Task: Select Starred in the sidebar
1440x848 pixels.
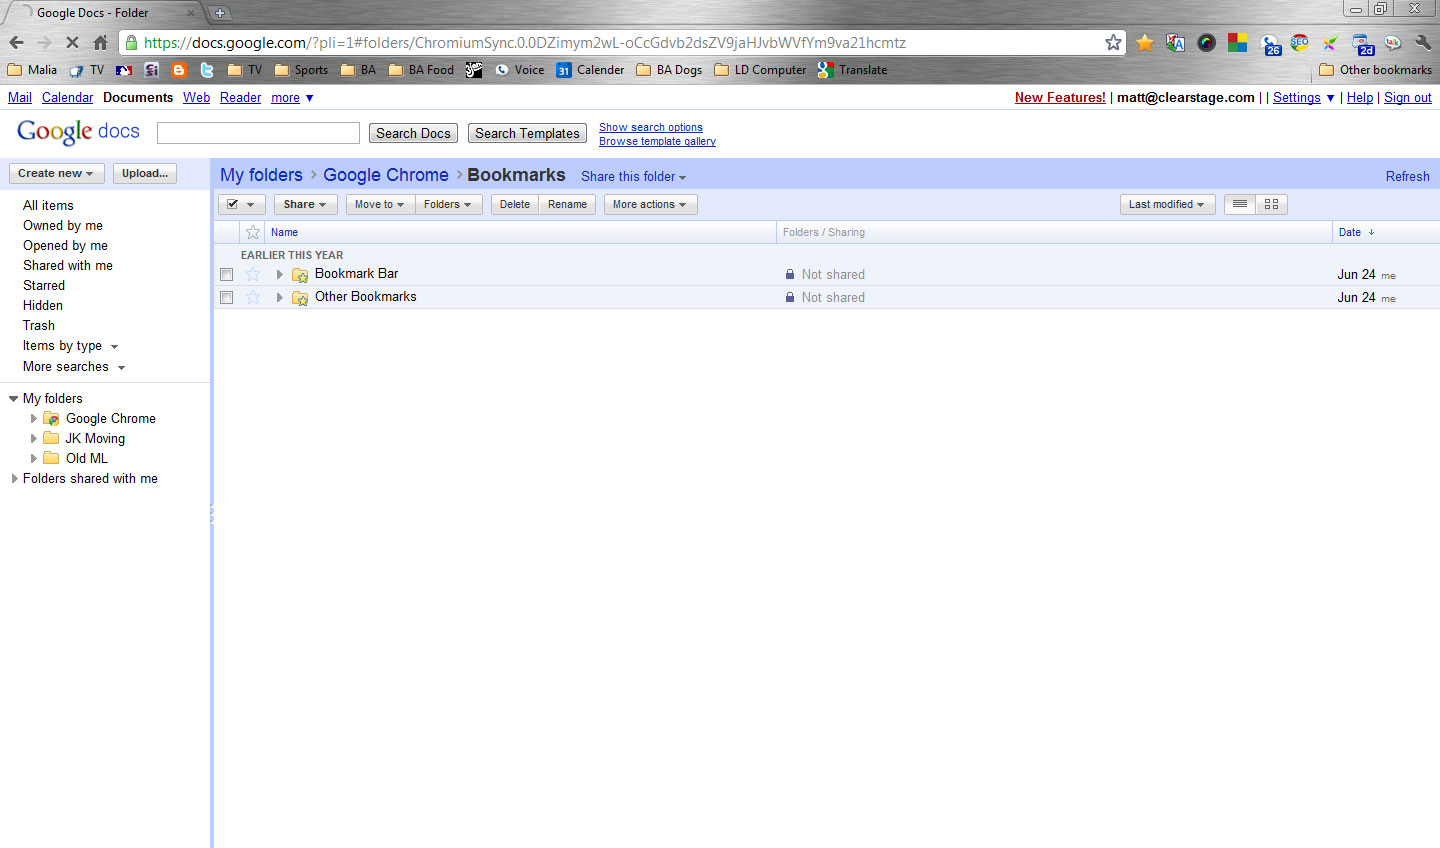Action: coord(44,285)
